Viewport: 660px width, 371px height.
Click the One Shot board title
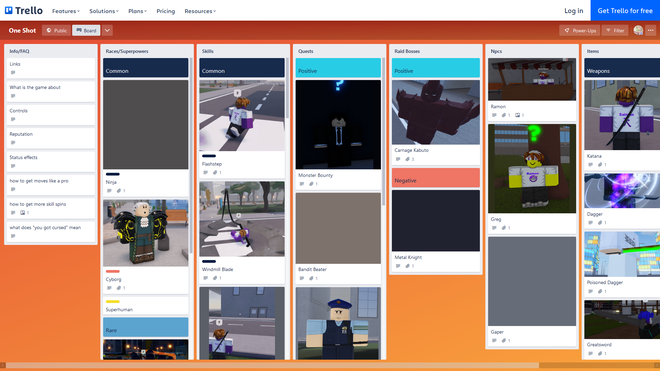[22, 30]
